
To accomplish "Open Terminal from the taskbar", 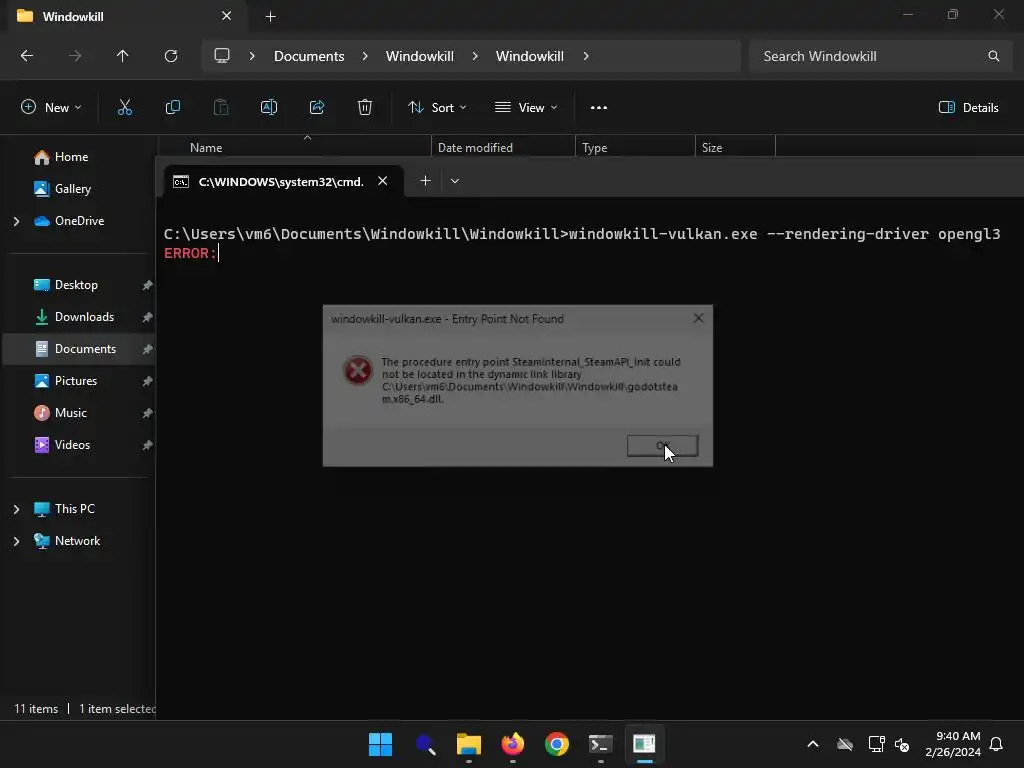I will pos(600,744).
